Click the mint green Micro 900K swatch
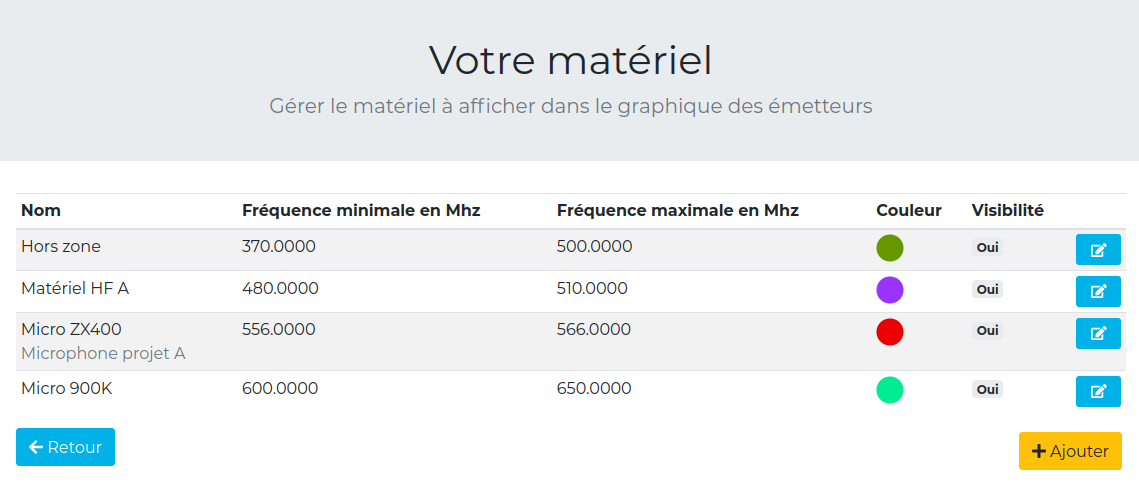Image resolution: width=1139 pixels, height=494 pixels. click(x=890, y=390)
